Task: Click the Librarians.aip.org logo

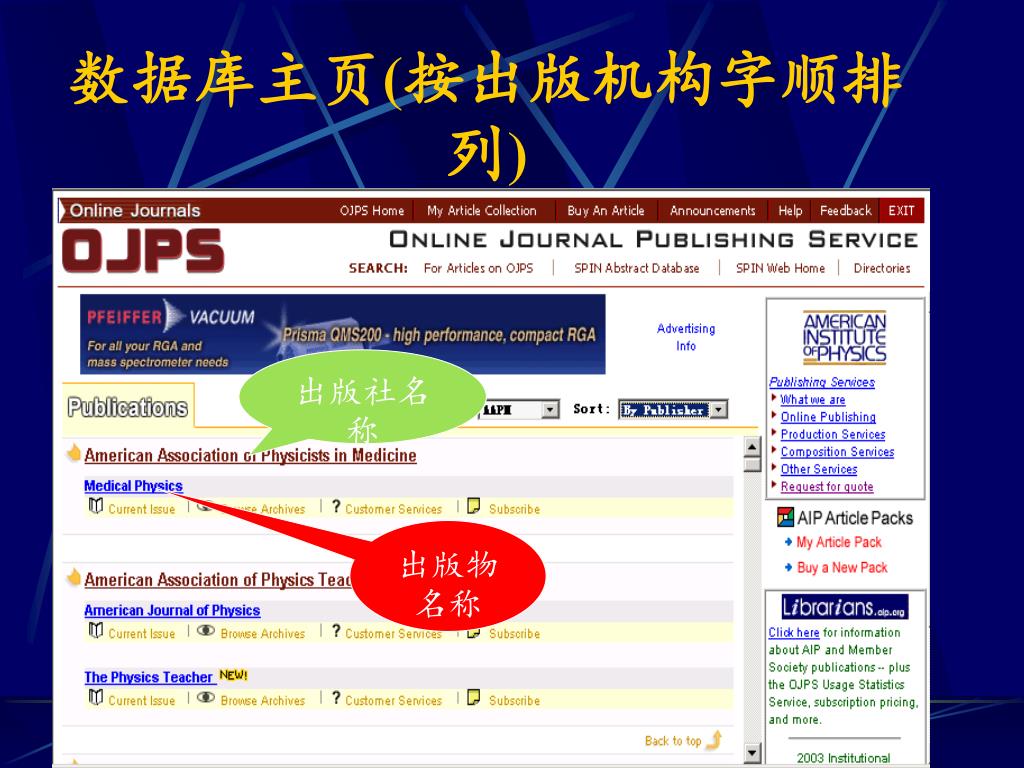Action: coord(844,607)
